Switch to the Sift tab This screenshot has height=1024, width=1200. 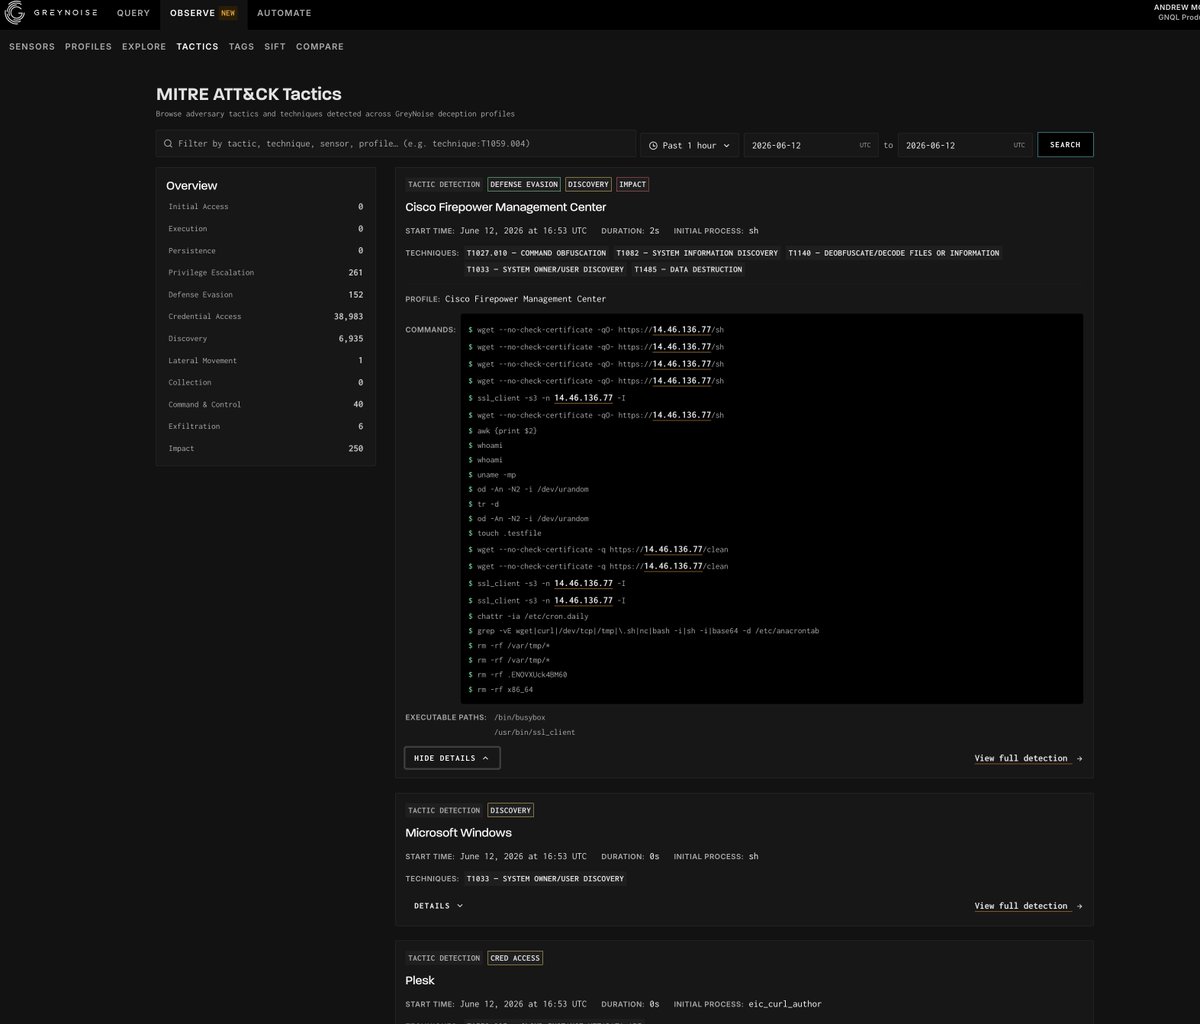tap(275, 46)
